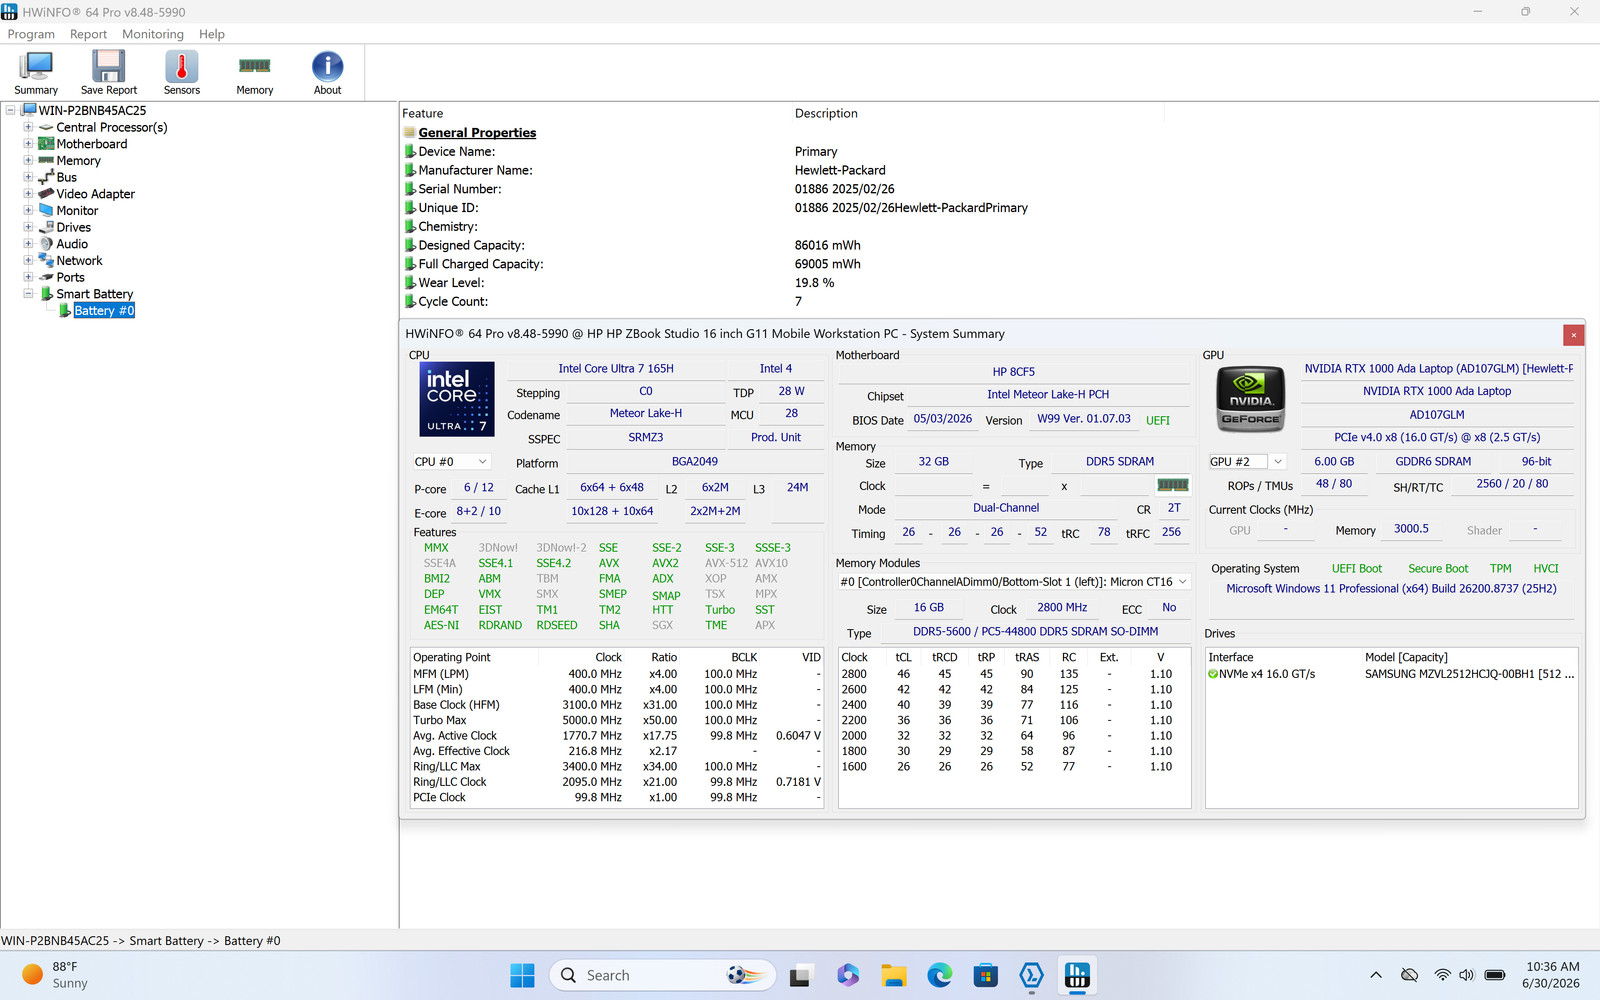Viewport: 1600px width, 1000px height.
Task: Open File Explorer in the taskbar
Action: [x=894, y=975]
